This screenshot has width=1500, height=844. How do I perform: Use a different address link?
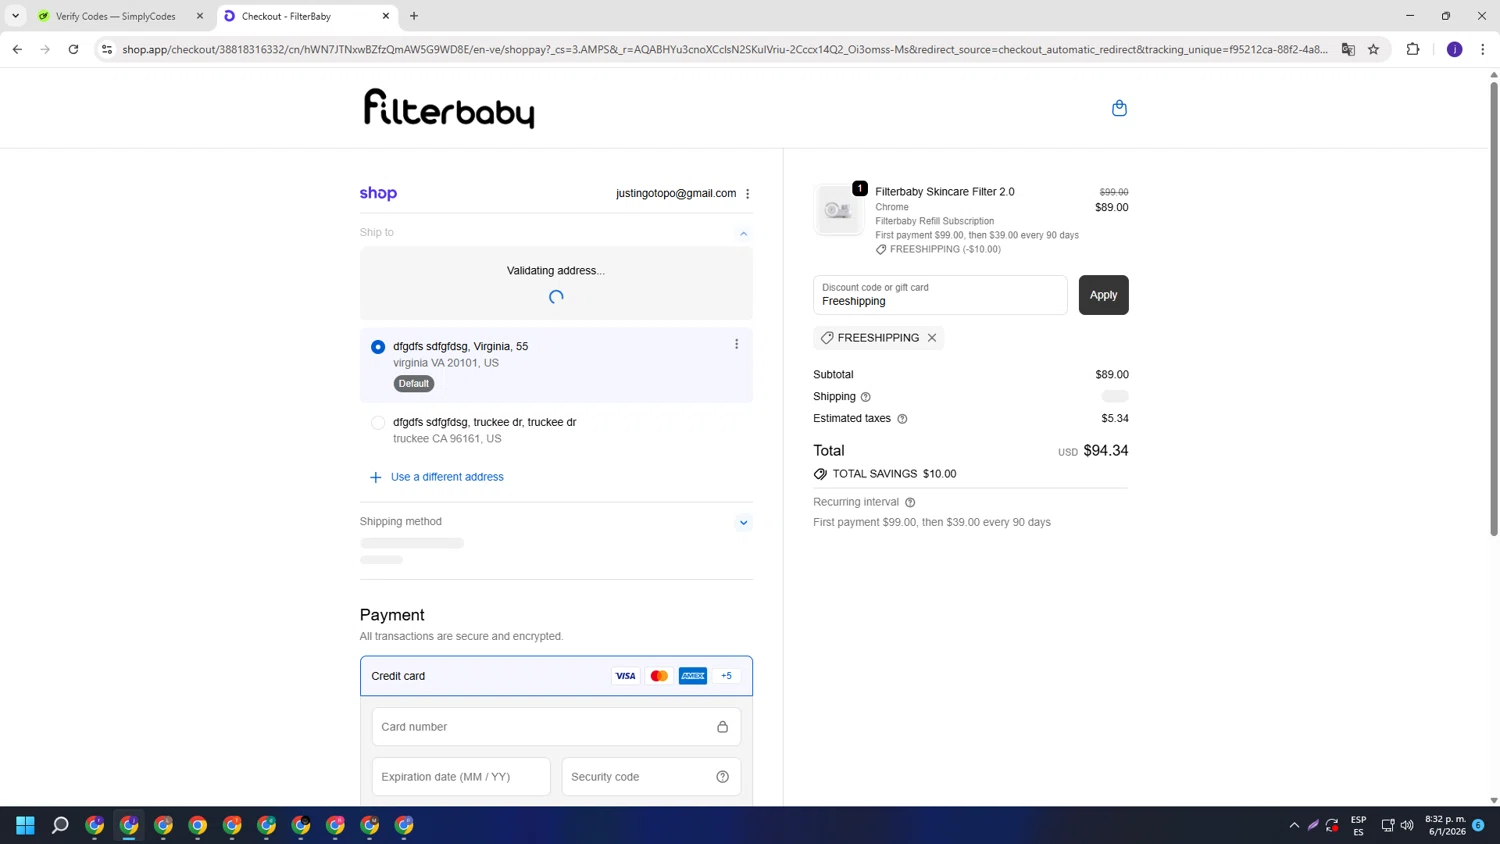coord(447,477)
